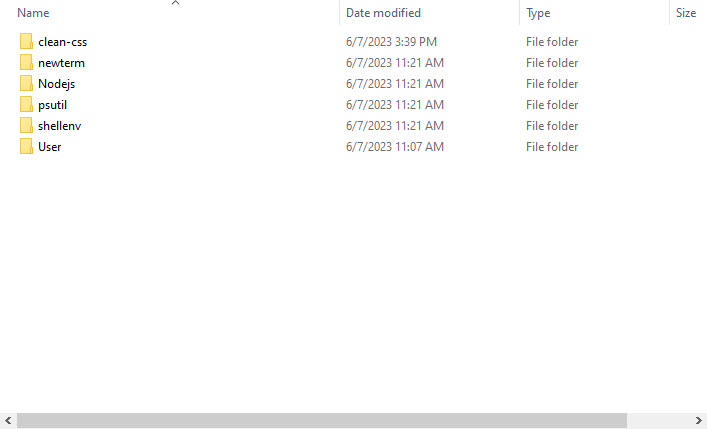Image resolution: width=707 pixels, height=429 pixels.
Task: Click the sort direction arrow above Name
Action: pos(175,3)
